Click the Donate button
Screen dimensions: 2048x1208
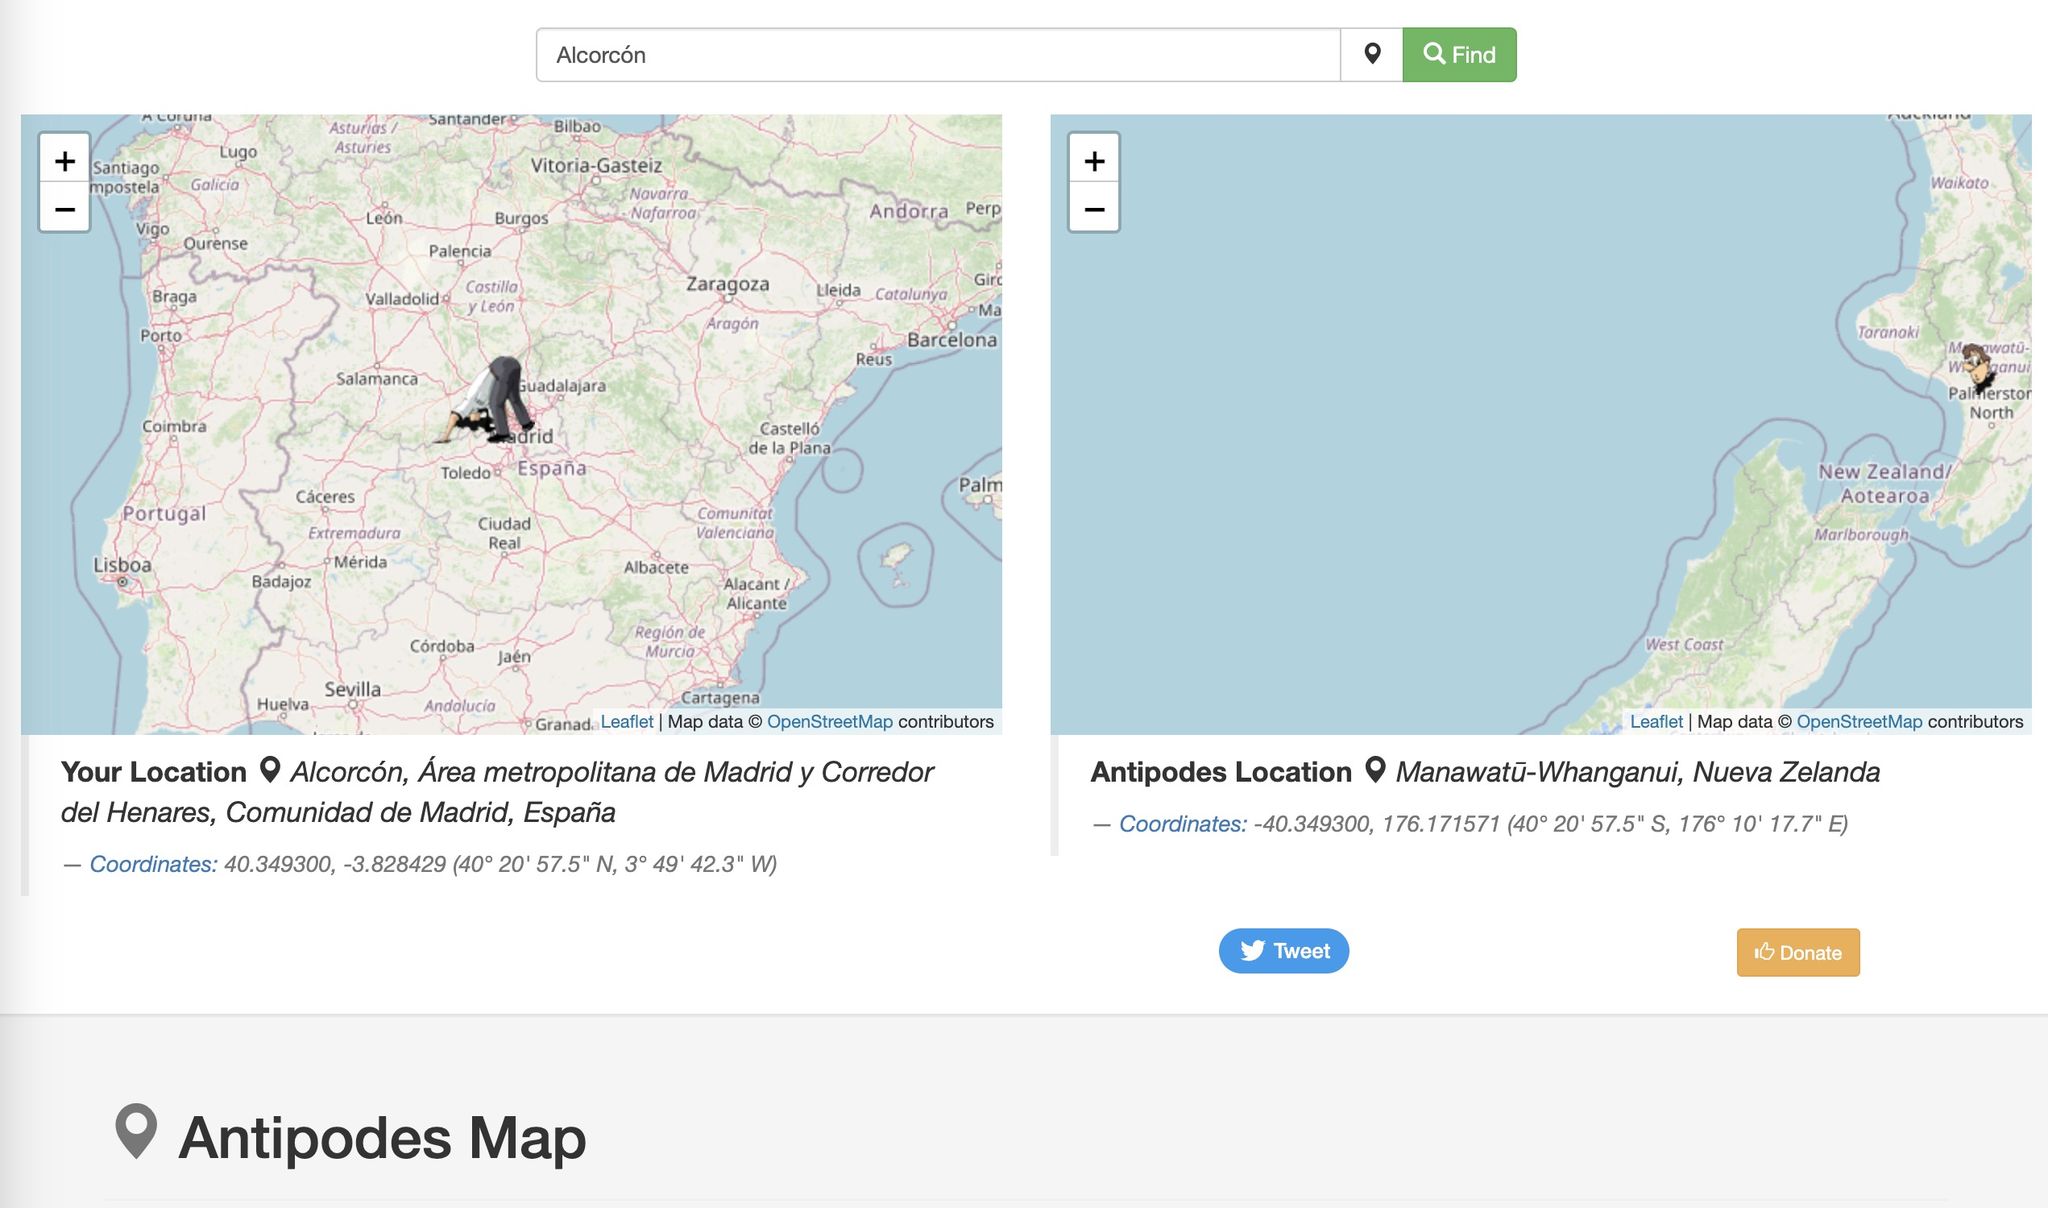click(1797, 952)
